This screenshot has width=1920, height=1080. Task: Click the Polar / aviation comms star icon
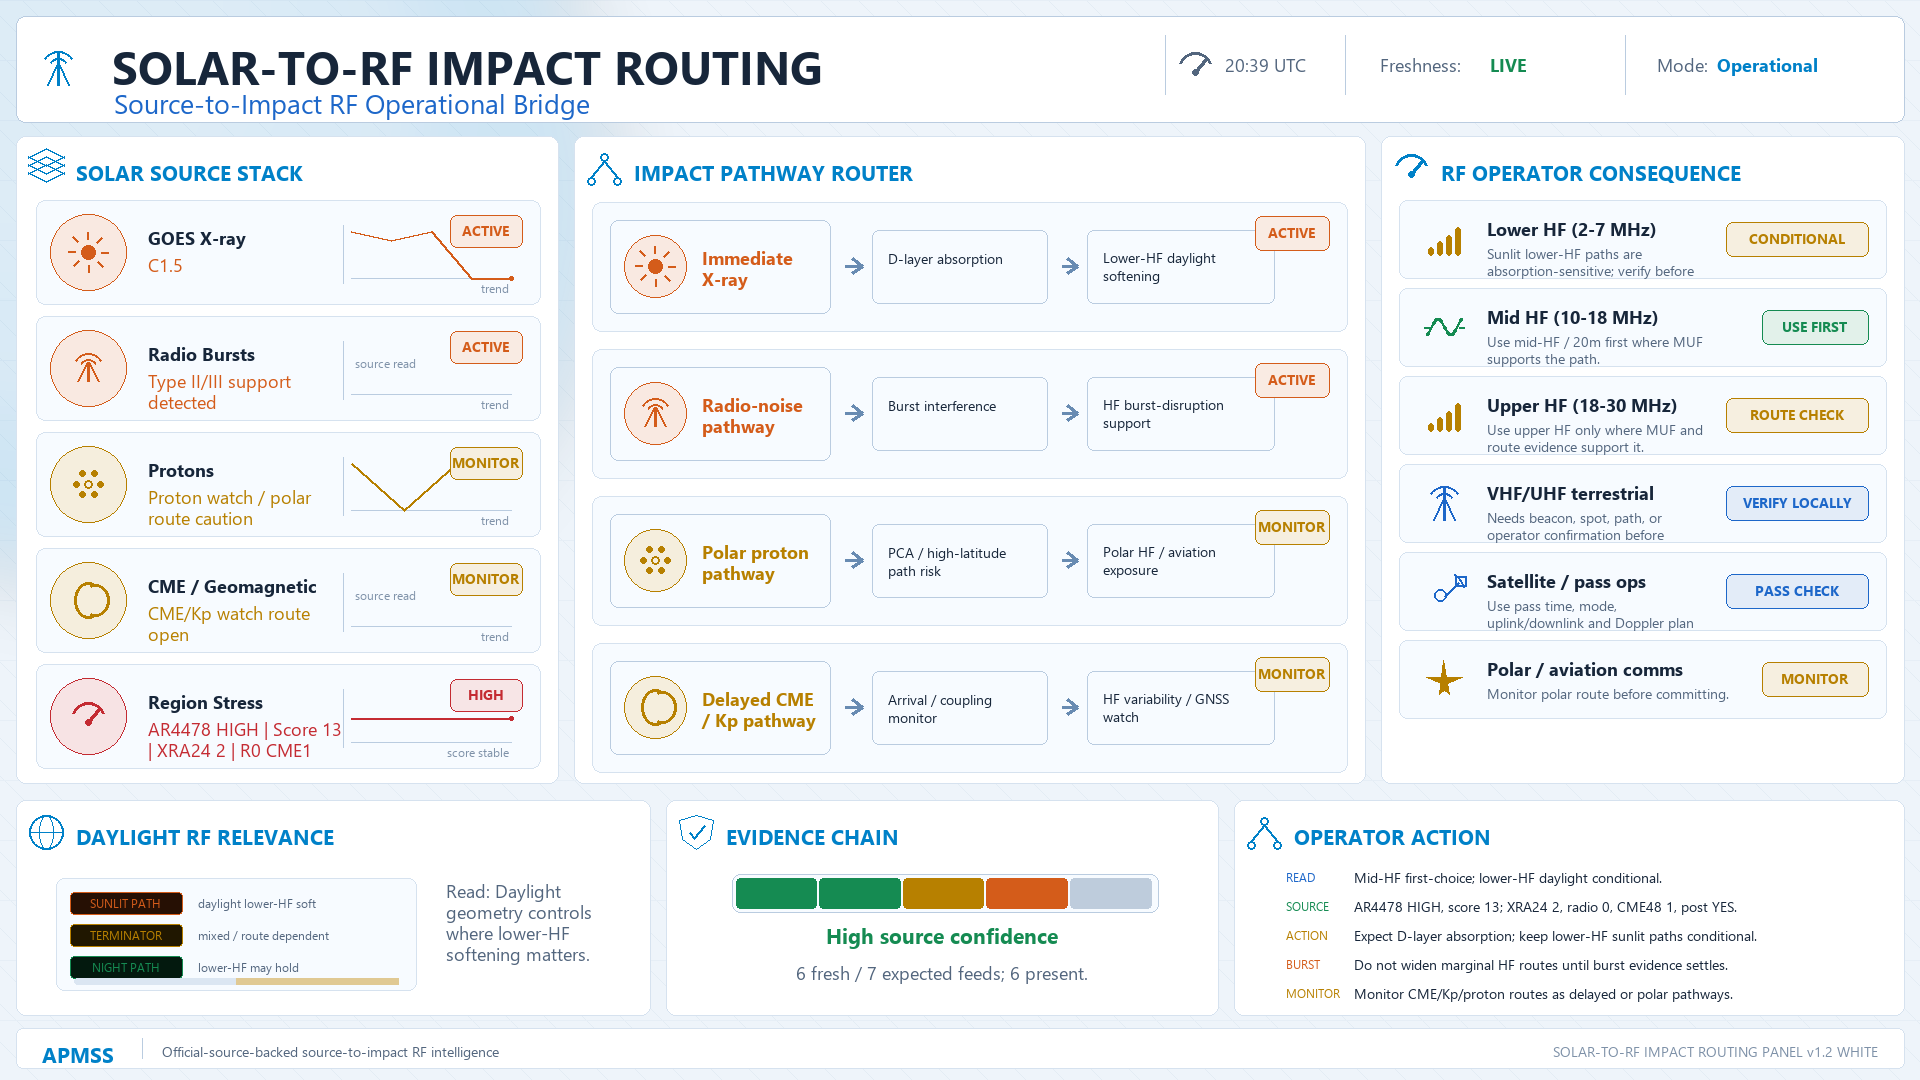point(1444,678)
